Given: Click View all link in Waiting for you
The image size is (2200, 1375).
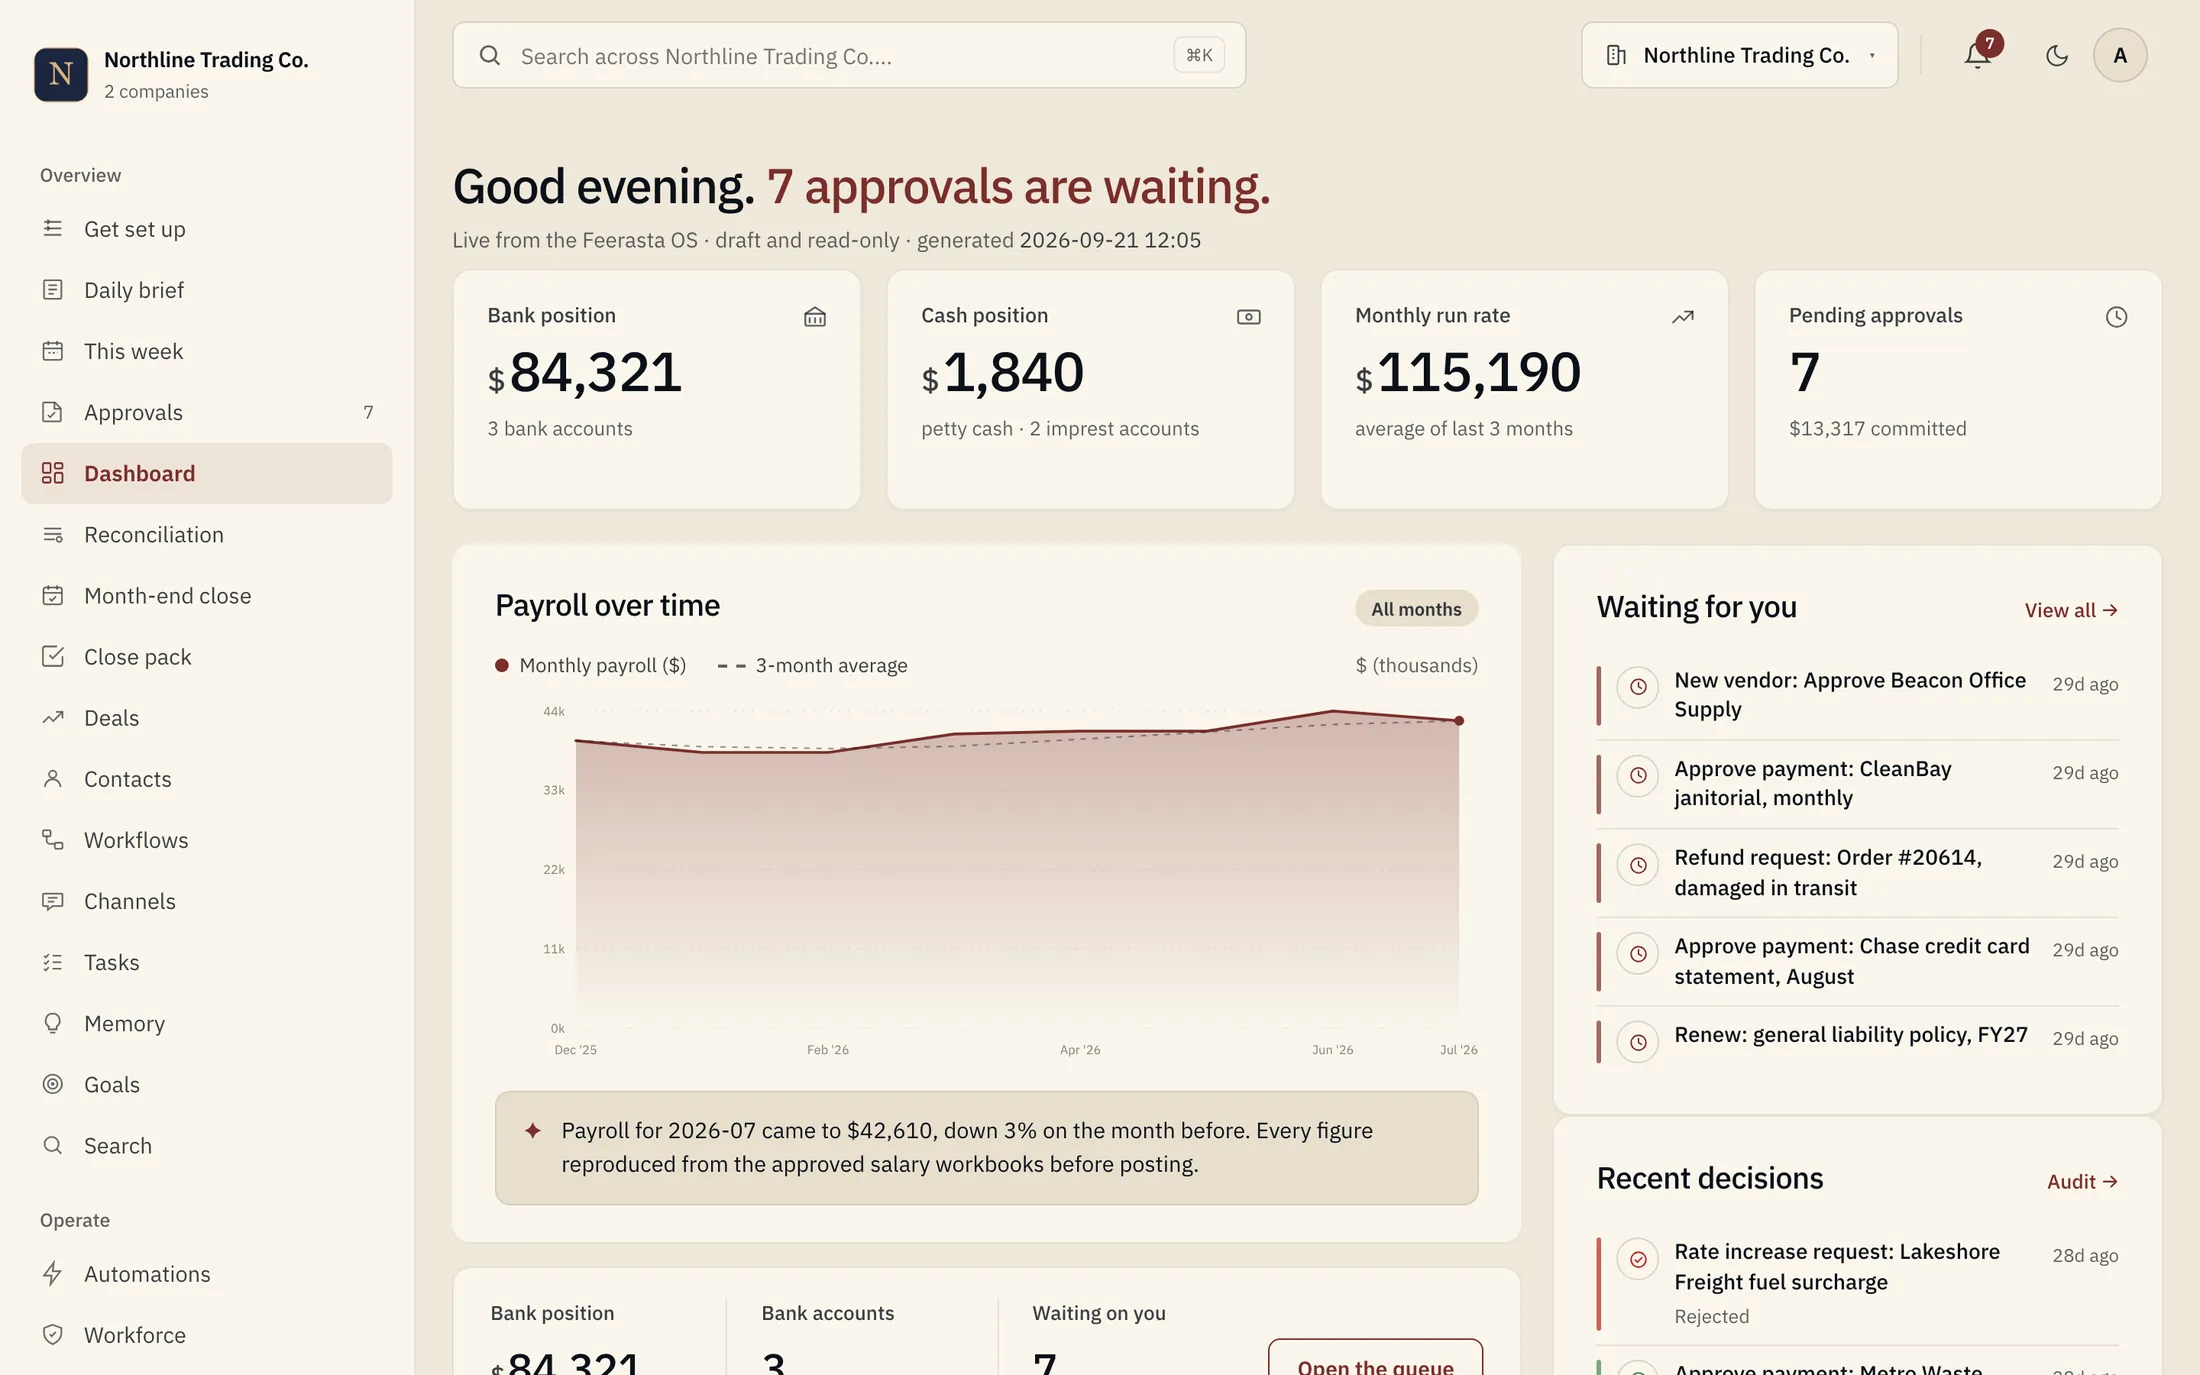Looking at the screenshot, I should 2071,610.
